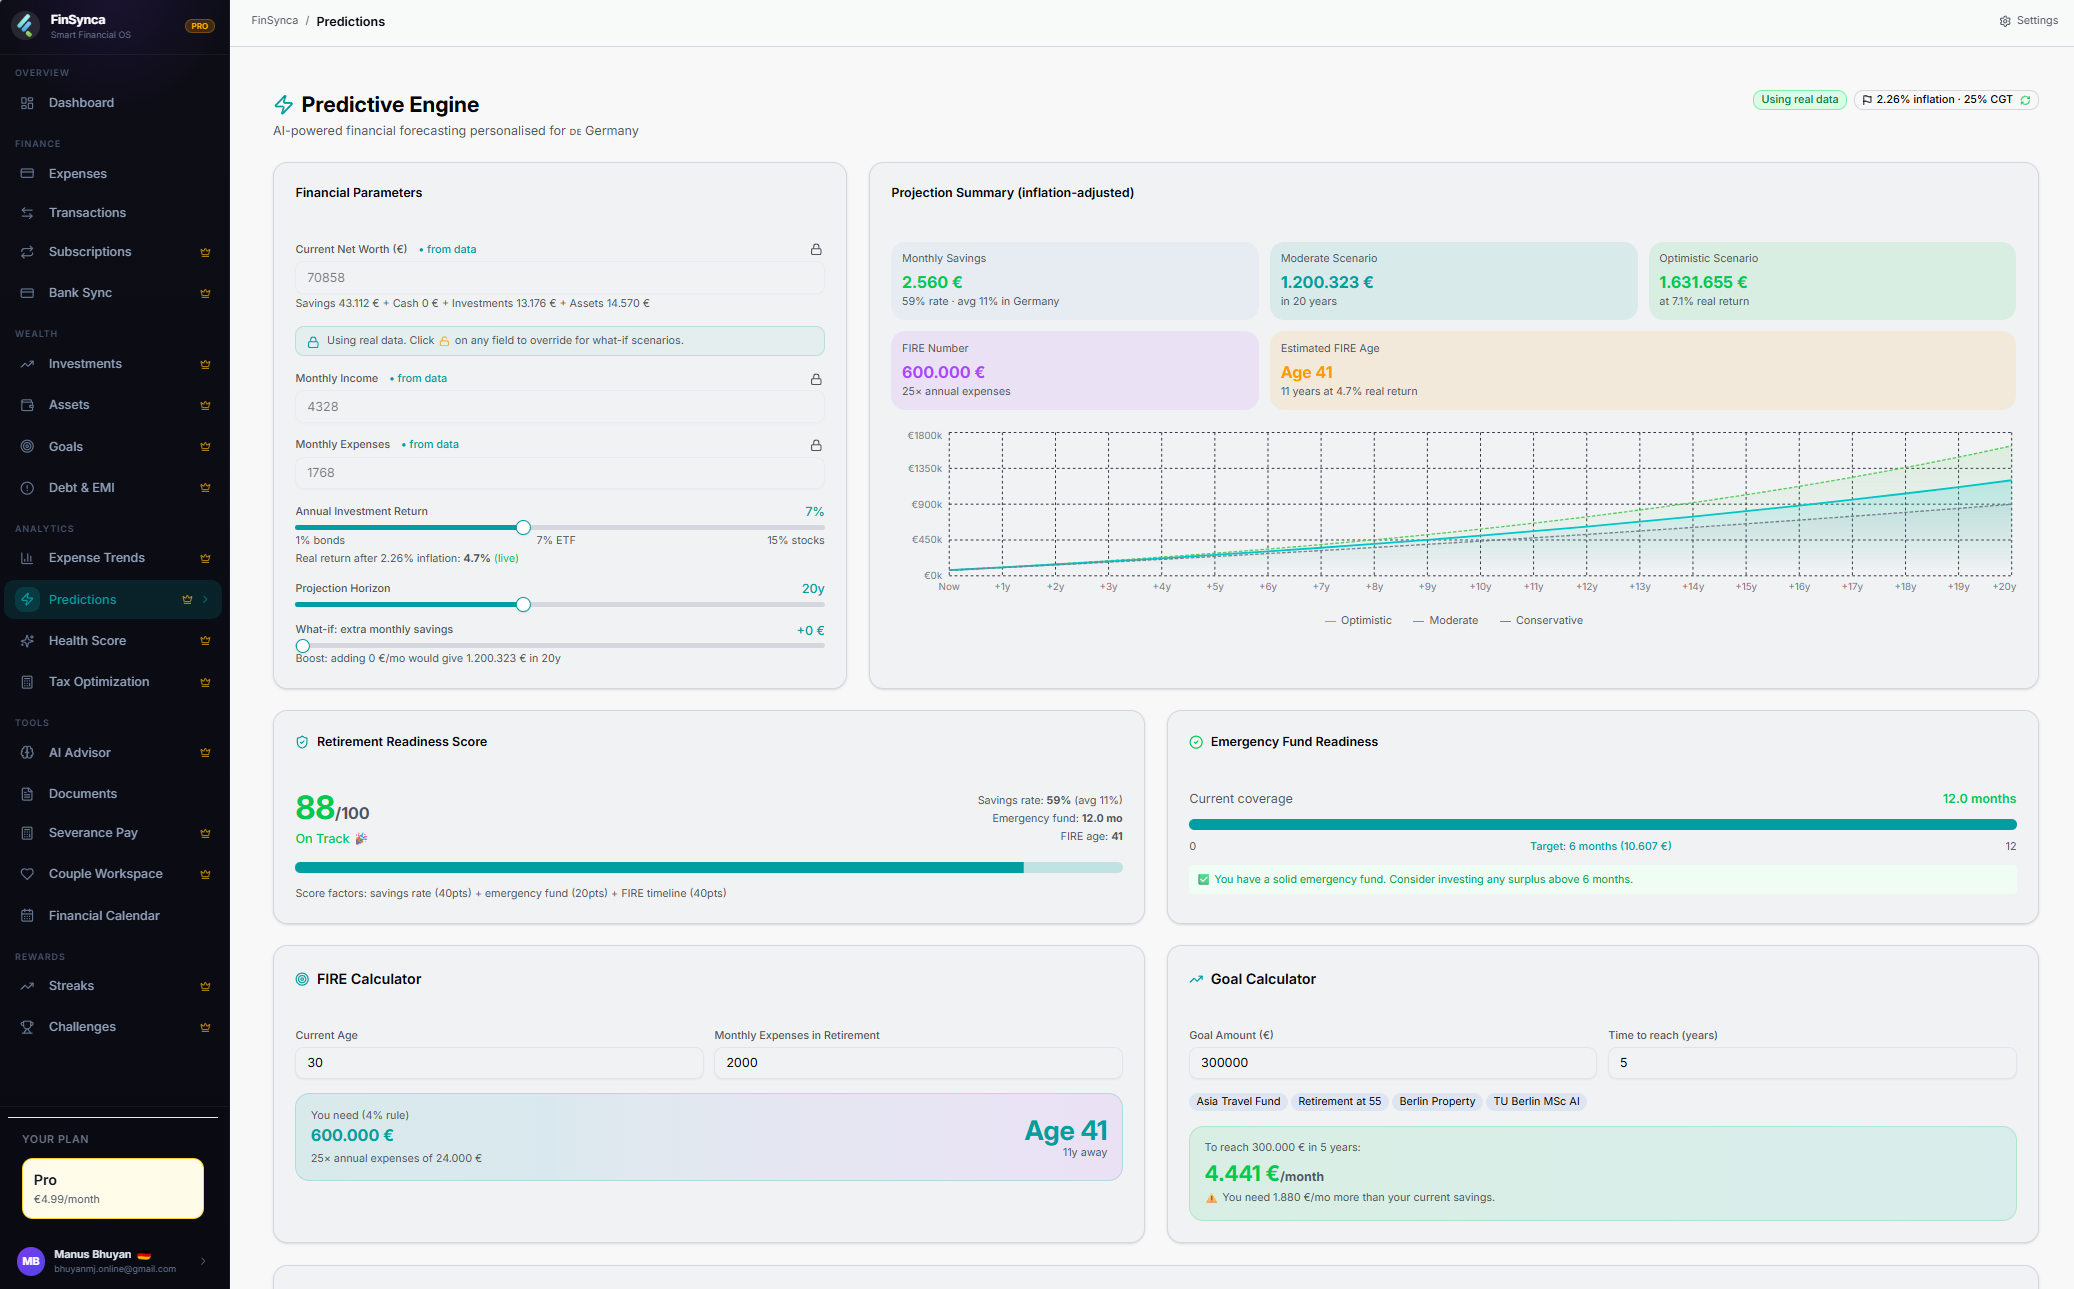Open Tax Optimization in sidebar
This screenshot has width=2074, height=1289.
(99, 682)
